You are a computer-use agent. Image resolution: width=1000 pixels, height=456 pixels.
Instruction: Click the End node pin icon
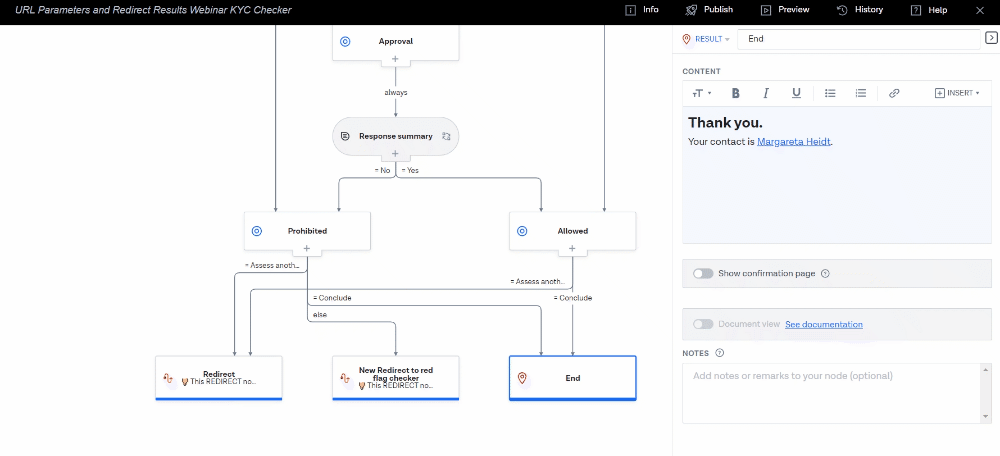pos(522,378)
